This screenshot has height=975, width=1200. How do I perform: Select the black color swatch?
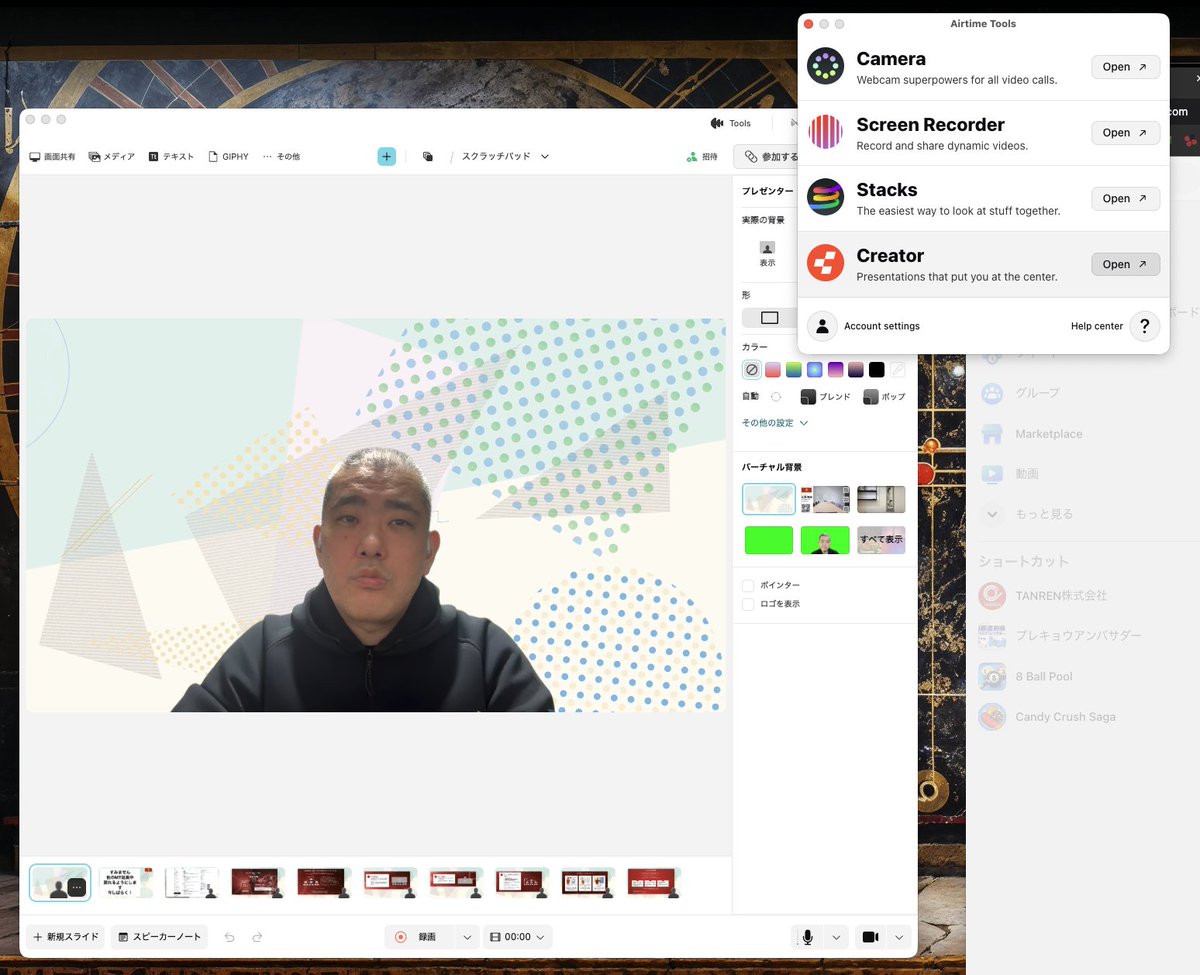click(x=876, y=369)
